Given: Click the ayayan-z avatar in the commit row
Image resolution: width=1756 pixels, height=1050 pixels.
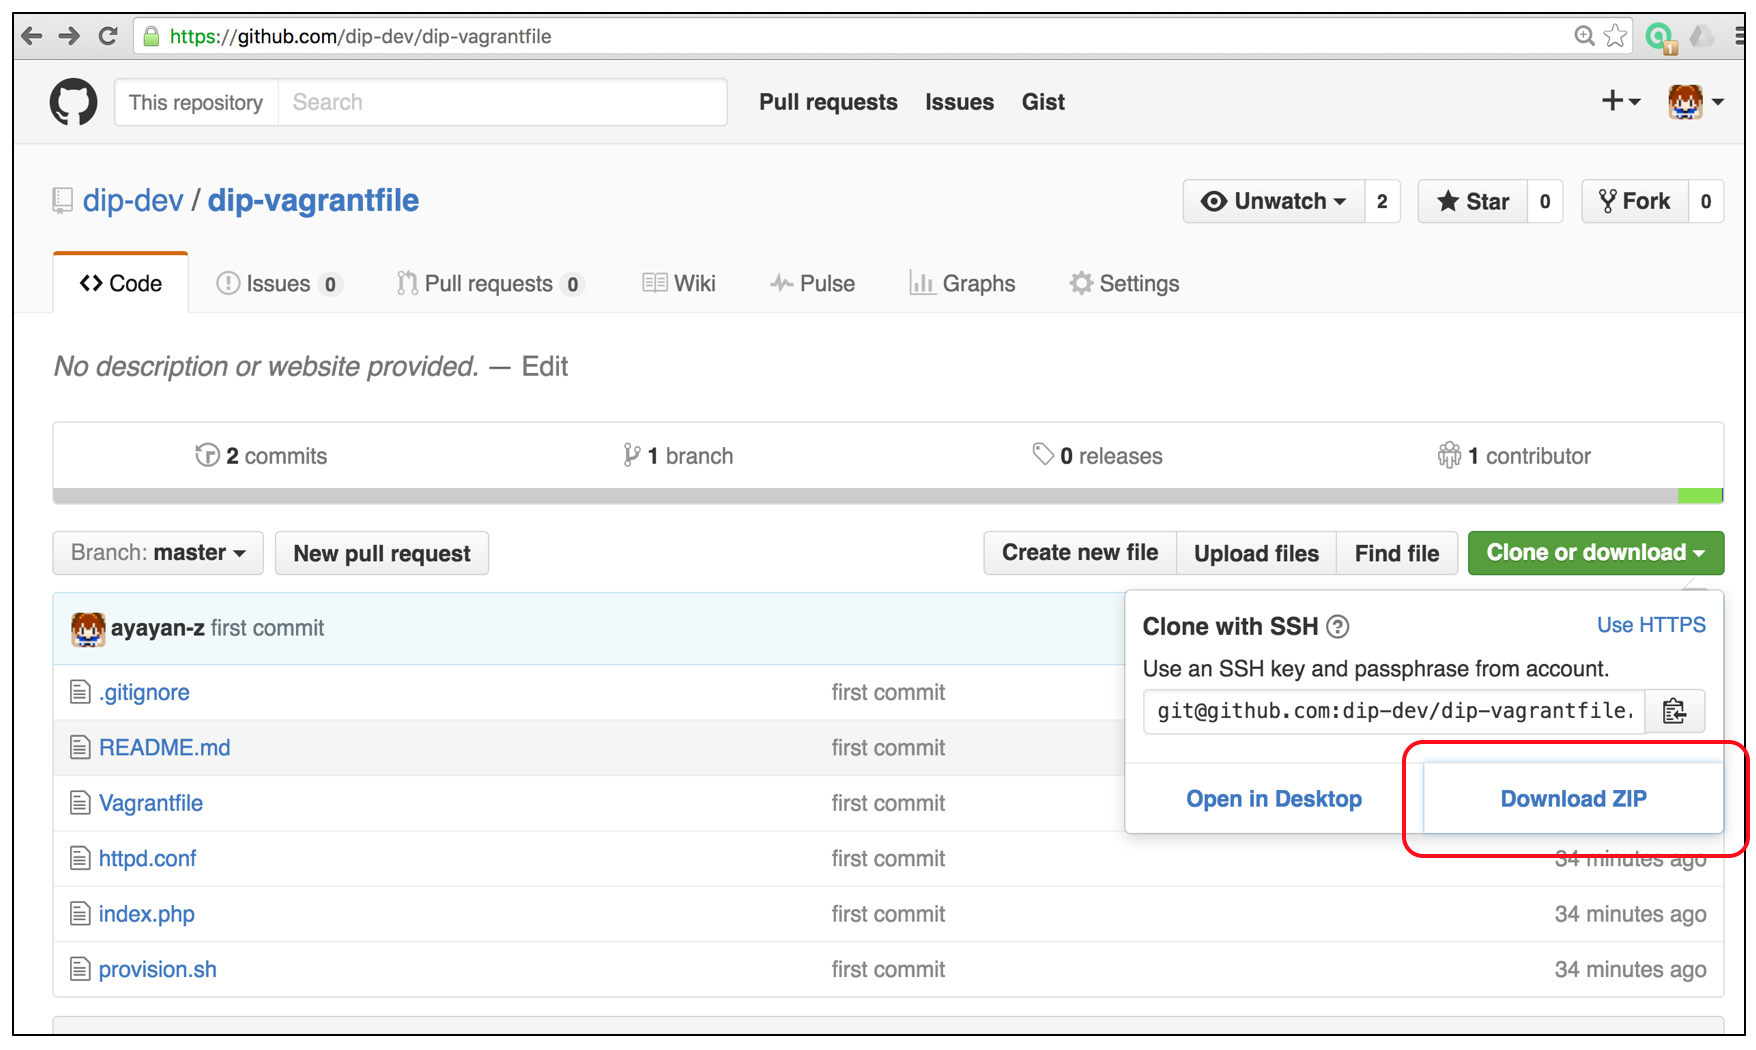Looking at the screenshot, I should pos(88,629).
